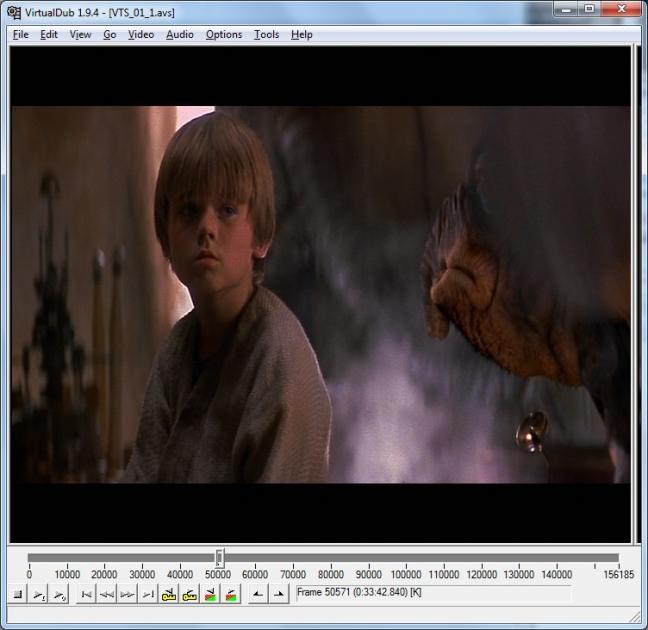Go to next key frame

[x=189, y=594]
